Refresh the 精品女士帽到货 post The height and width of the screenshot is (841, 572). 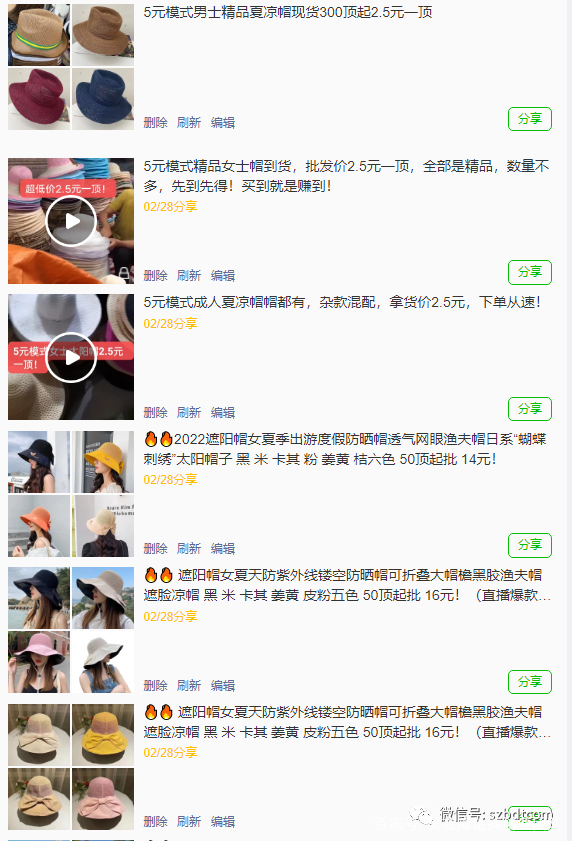(x=189, y=276)
